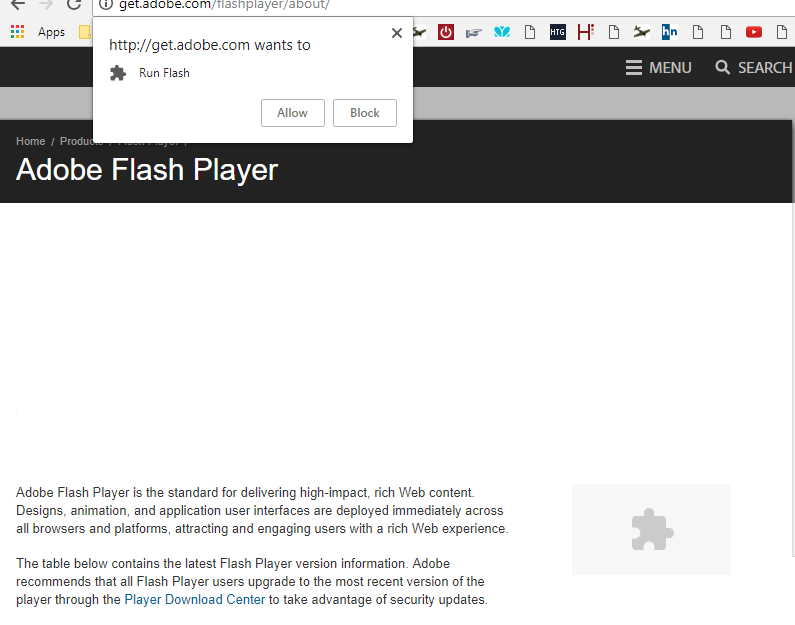Open the page bookmark directly left of YouTube
The height and width of the screenshot is (625, 795).
pyautogui.click(x=726, y=32)
